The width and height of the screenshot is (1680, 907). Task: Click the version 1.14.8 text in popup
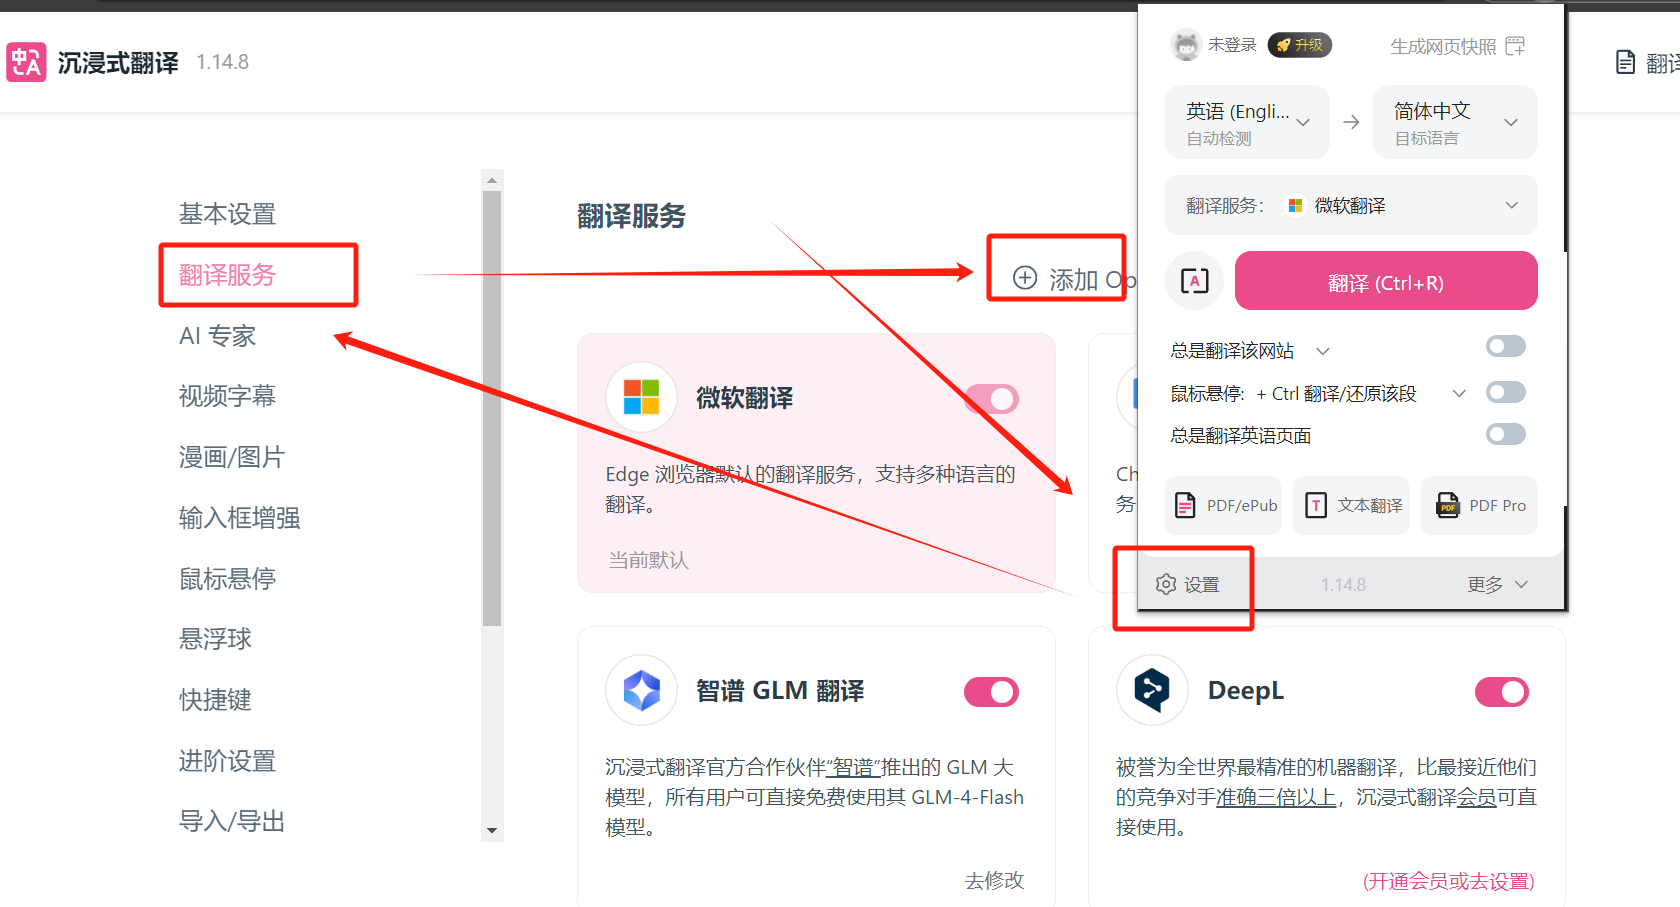point(1343,584)
